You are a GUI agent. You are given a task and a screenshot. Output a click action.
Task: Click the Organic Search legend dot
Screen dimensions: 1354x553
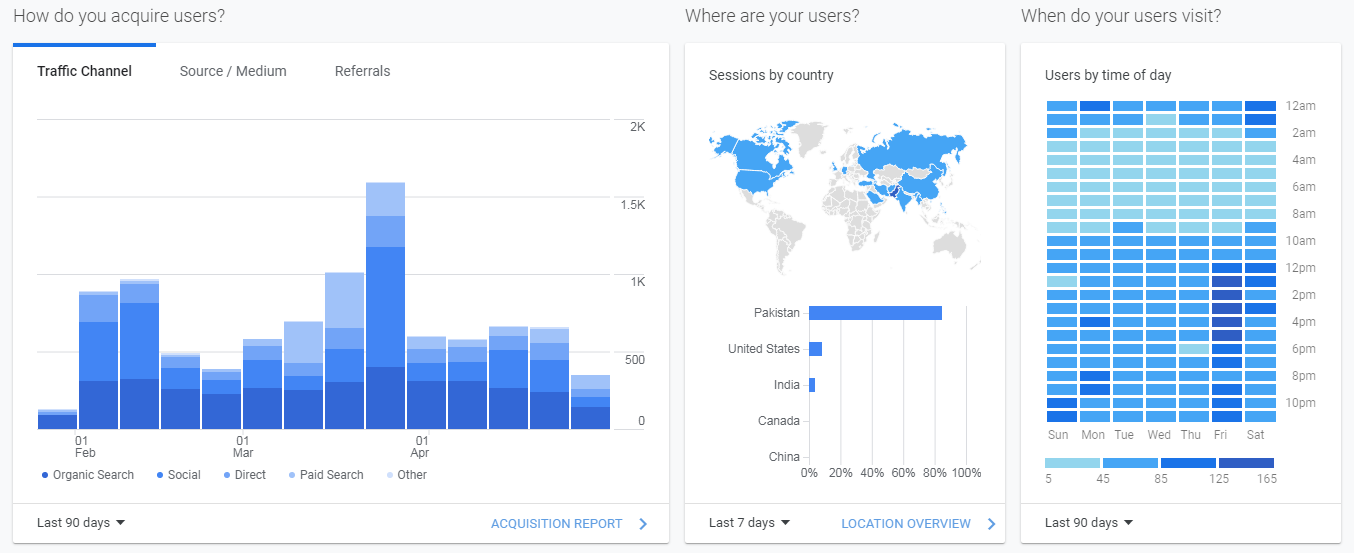[45, 475]
